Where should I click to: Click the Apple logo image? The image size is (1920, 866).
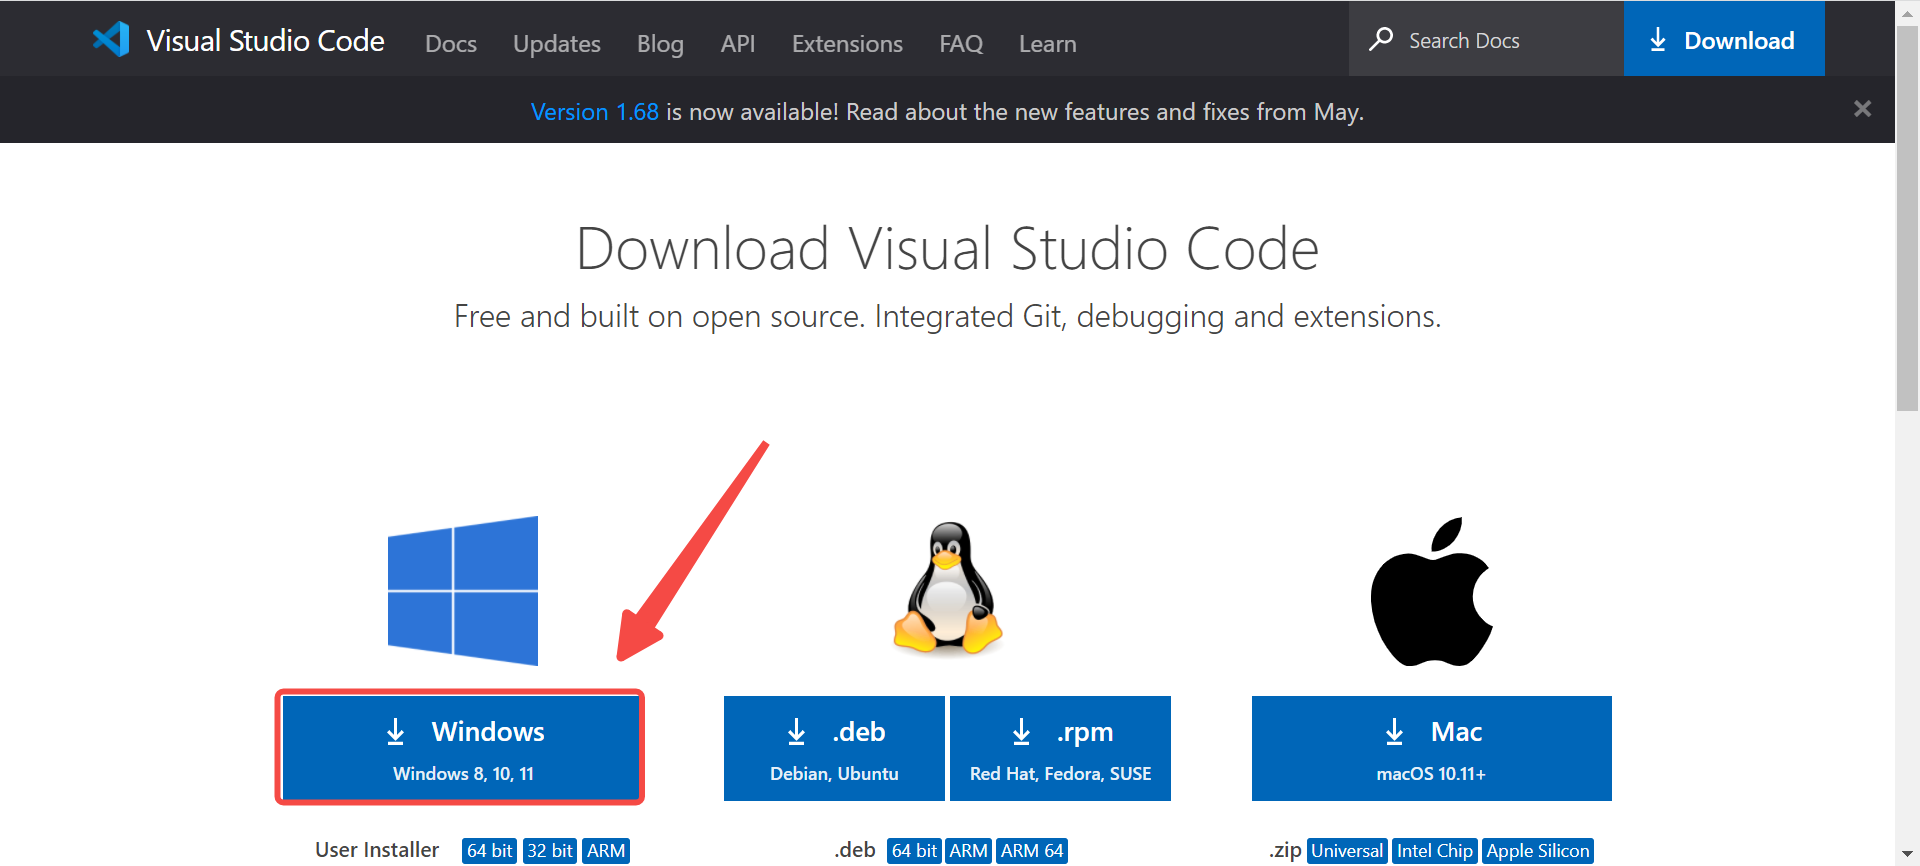click(1431, 591)
